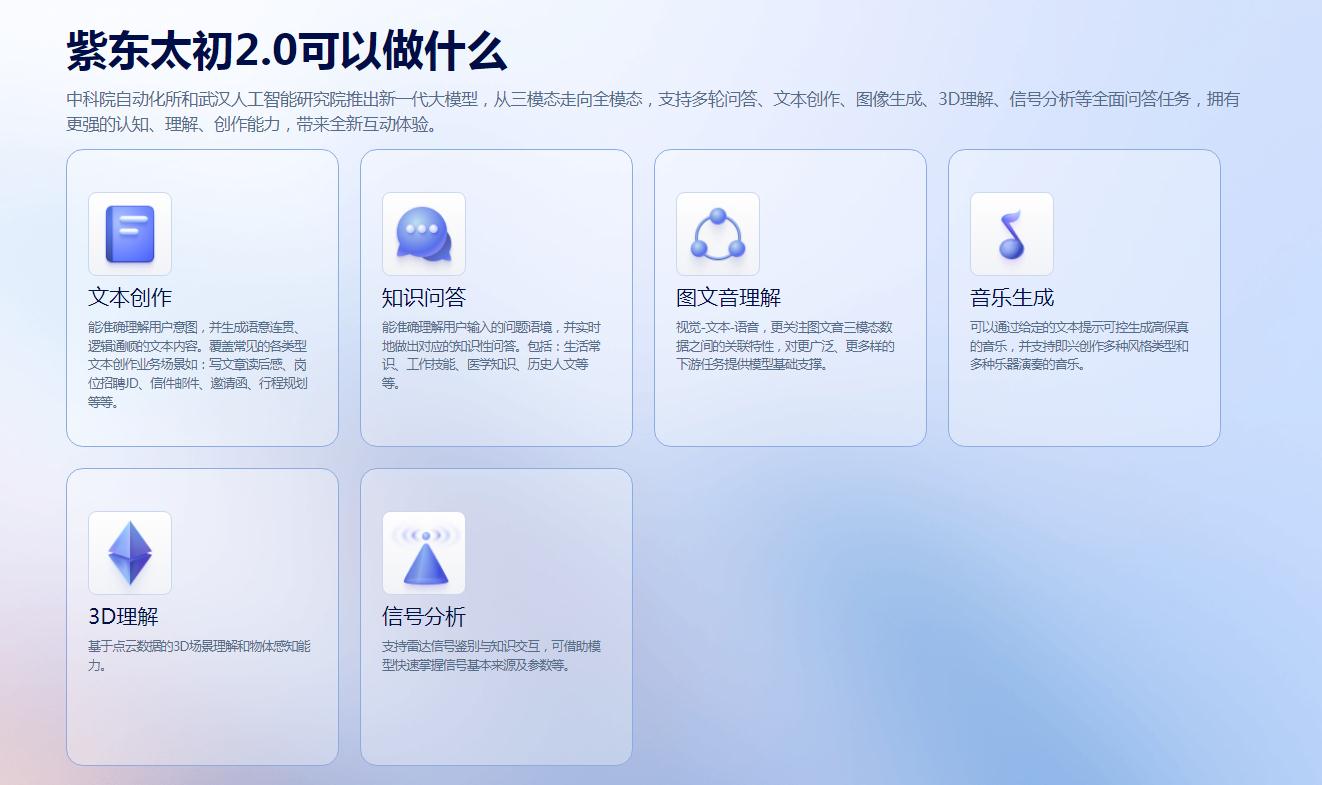Viewport: 1322px width, 785px height.
Task: Click the 音乐生成 music note icon
Action: pyautogui.click(x=1012, y=234)
